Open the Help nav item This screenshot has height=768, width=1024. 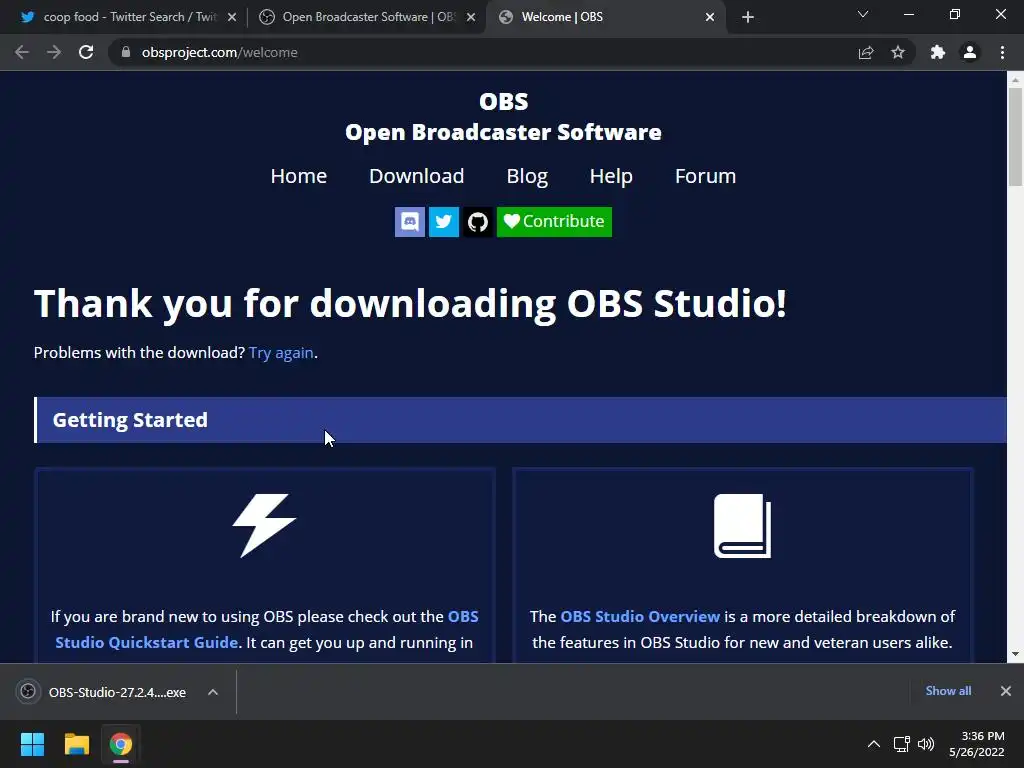point(611,176)
